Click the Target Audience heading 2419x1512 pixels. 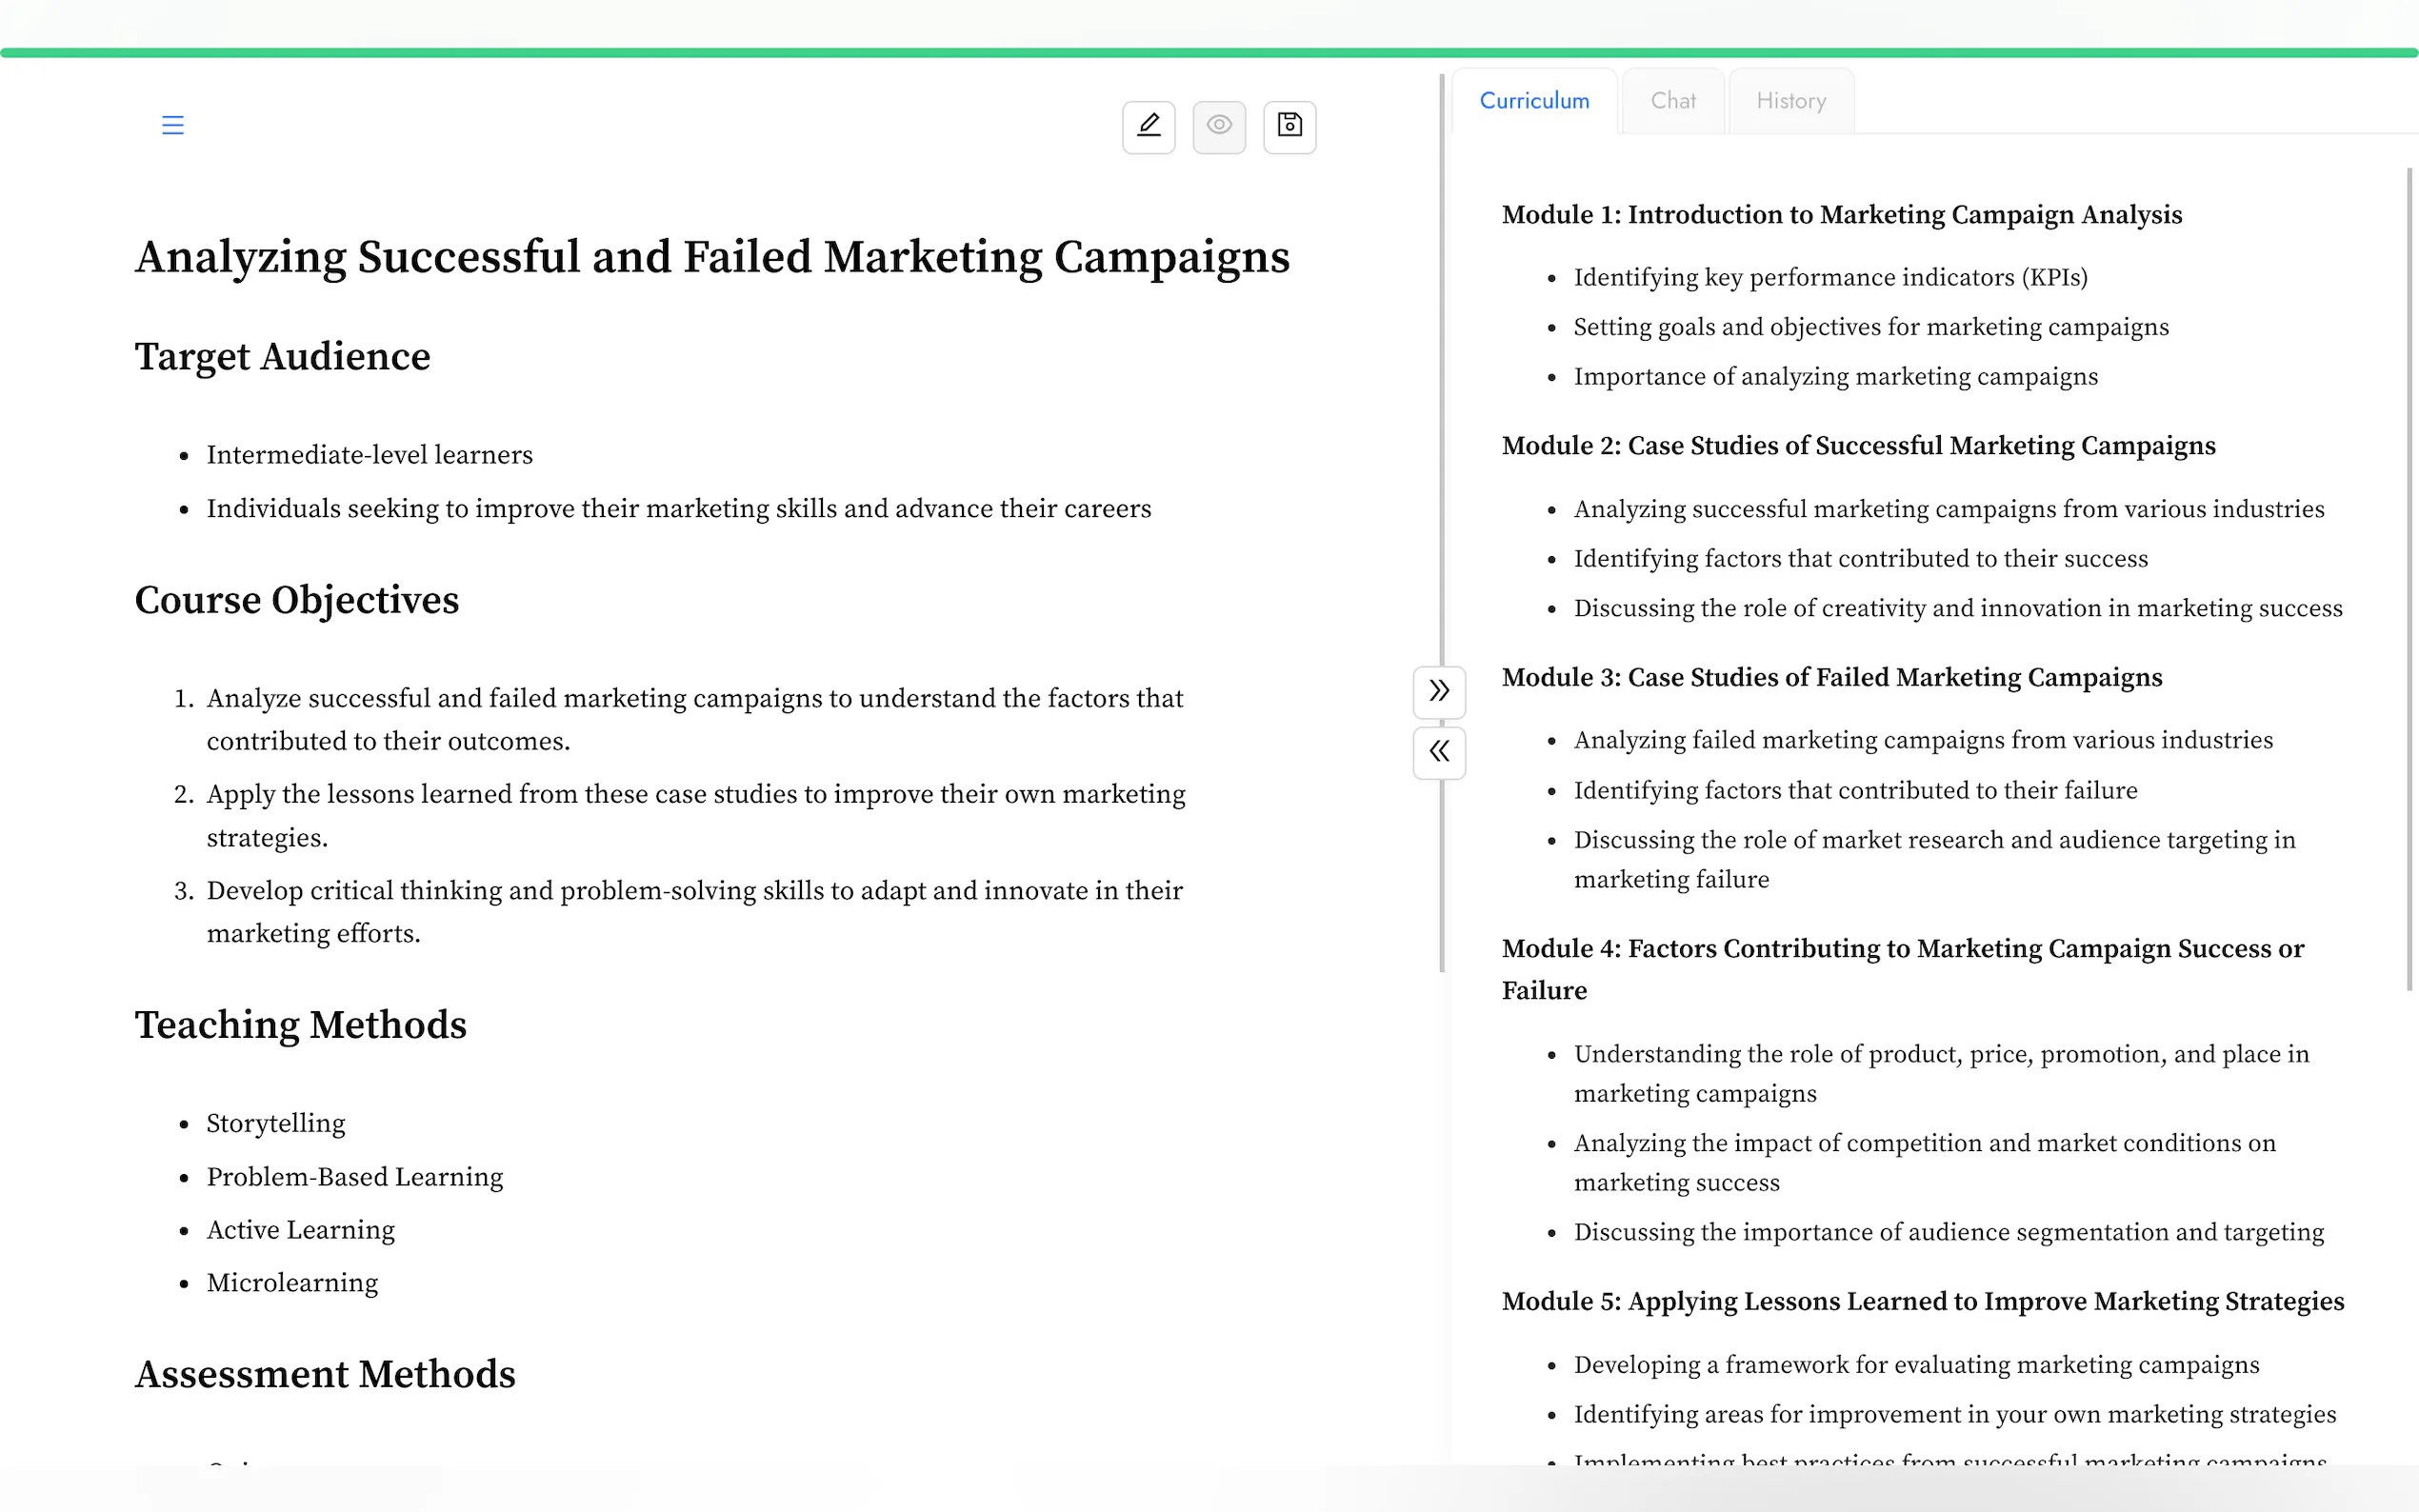(282, 357)
